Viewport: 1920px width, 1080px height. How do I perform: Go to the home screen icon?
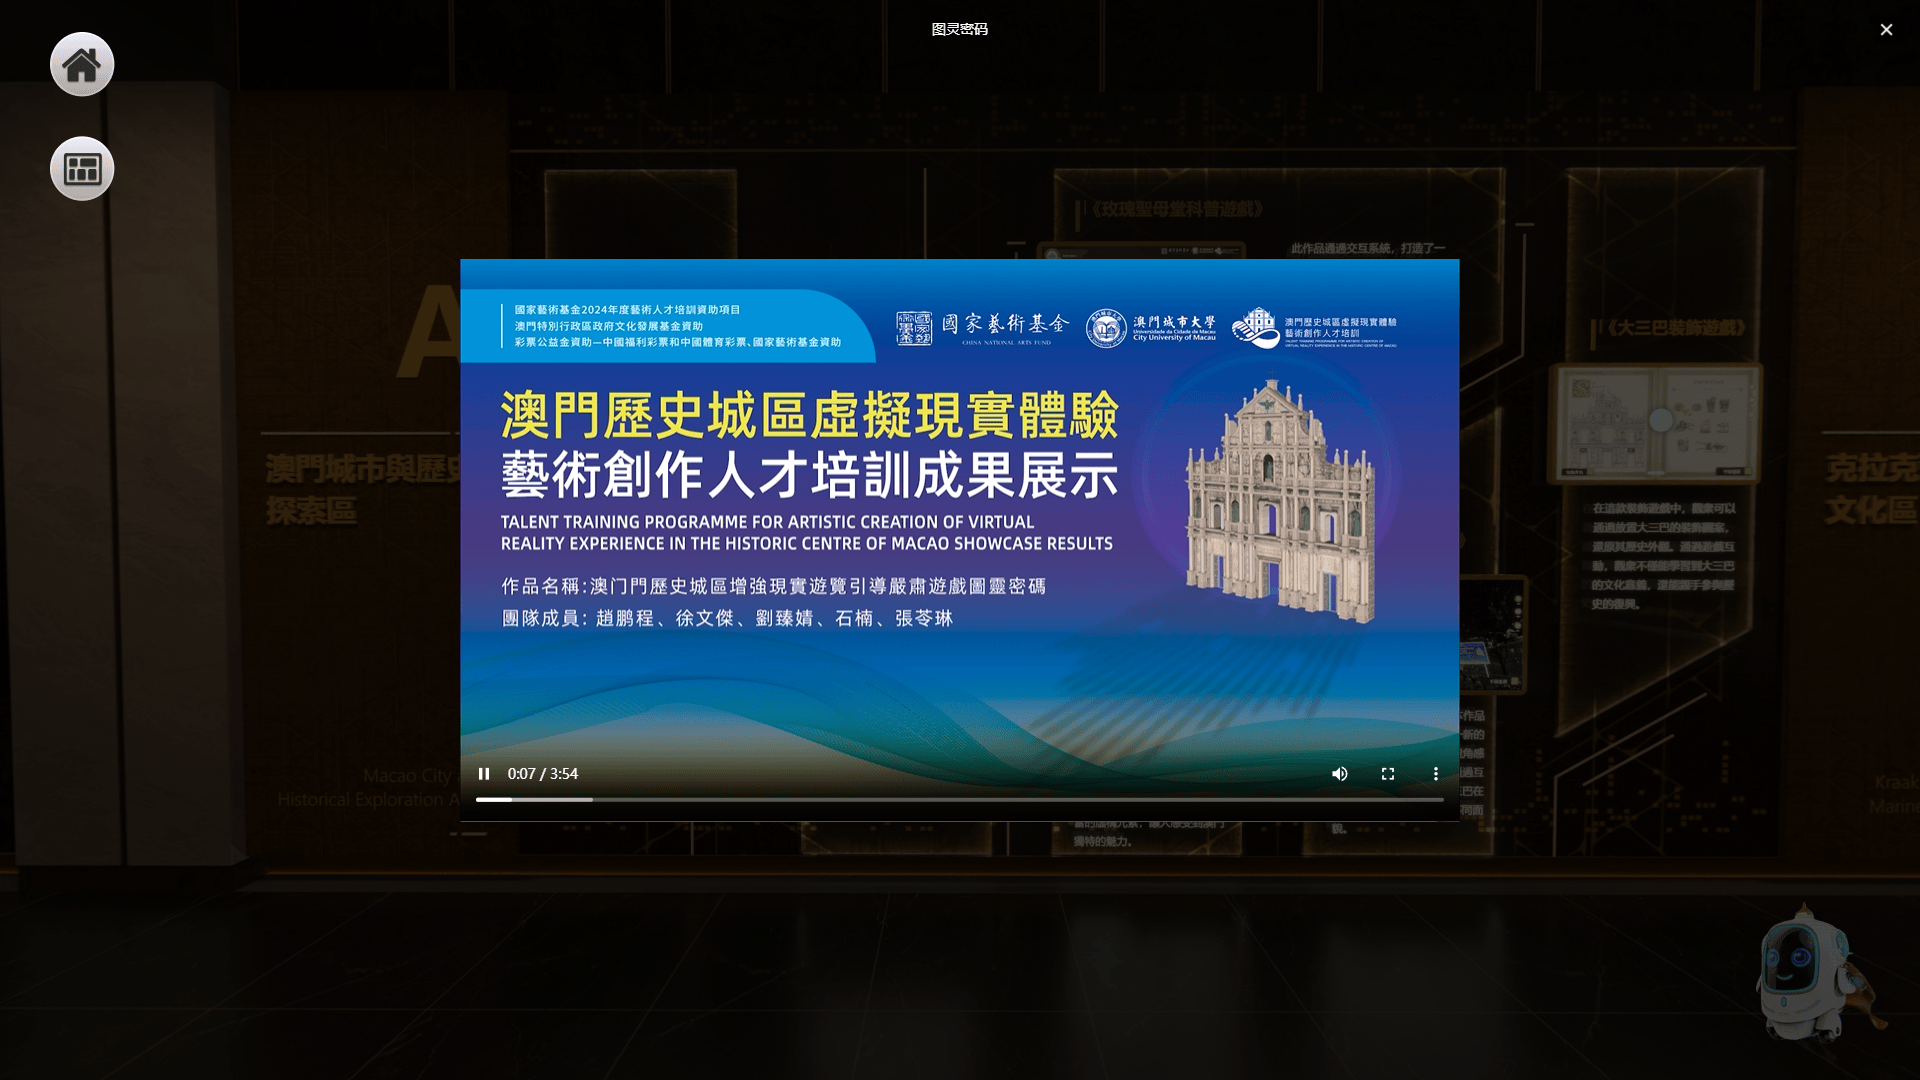[x=82, y=65]
